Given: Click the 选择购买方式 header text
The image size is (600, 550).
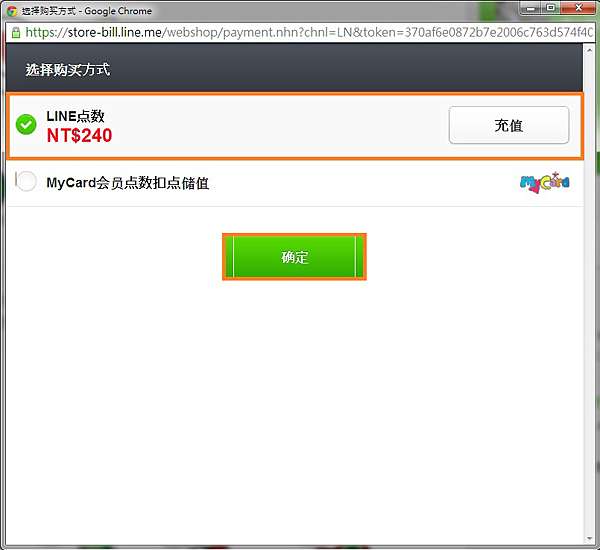Looking at the screenshot, I should [68, 70].
